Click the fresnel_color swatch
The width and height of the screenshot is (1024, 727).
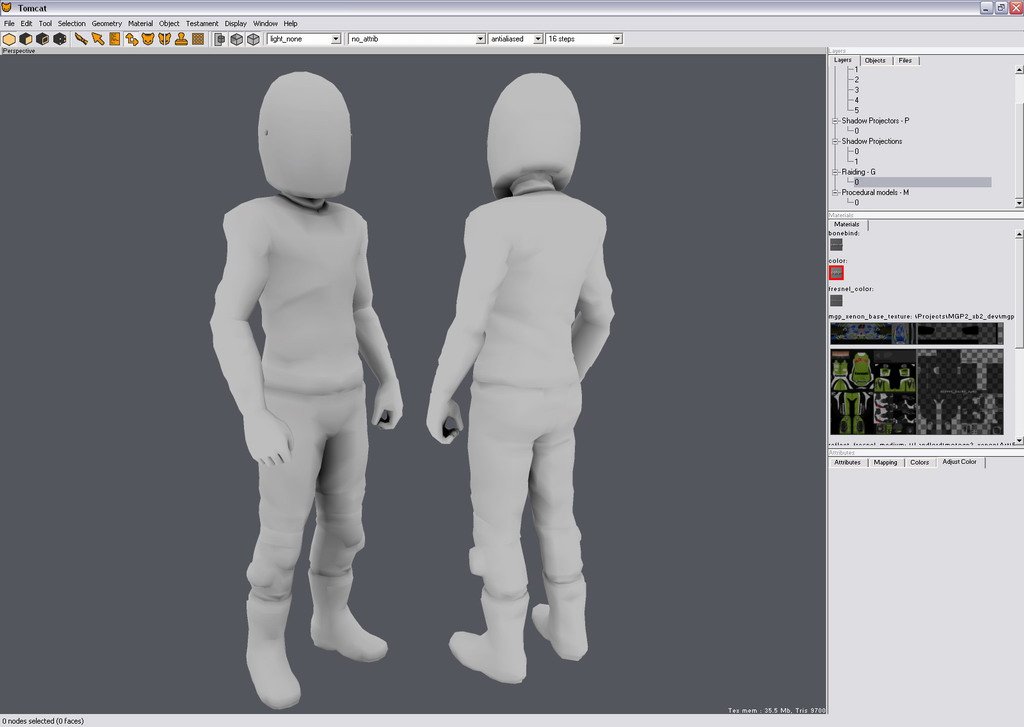[x=836, y=300]
